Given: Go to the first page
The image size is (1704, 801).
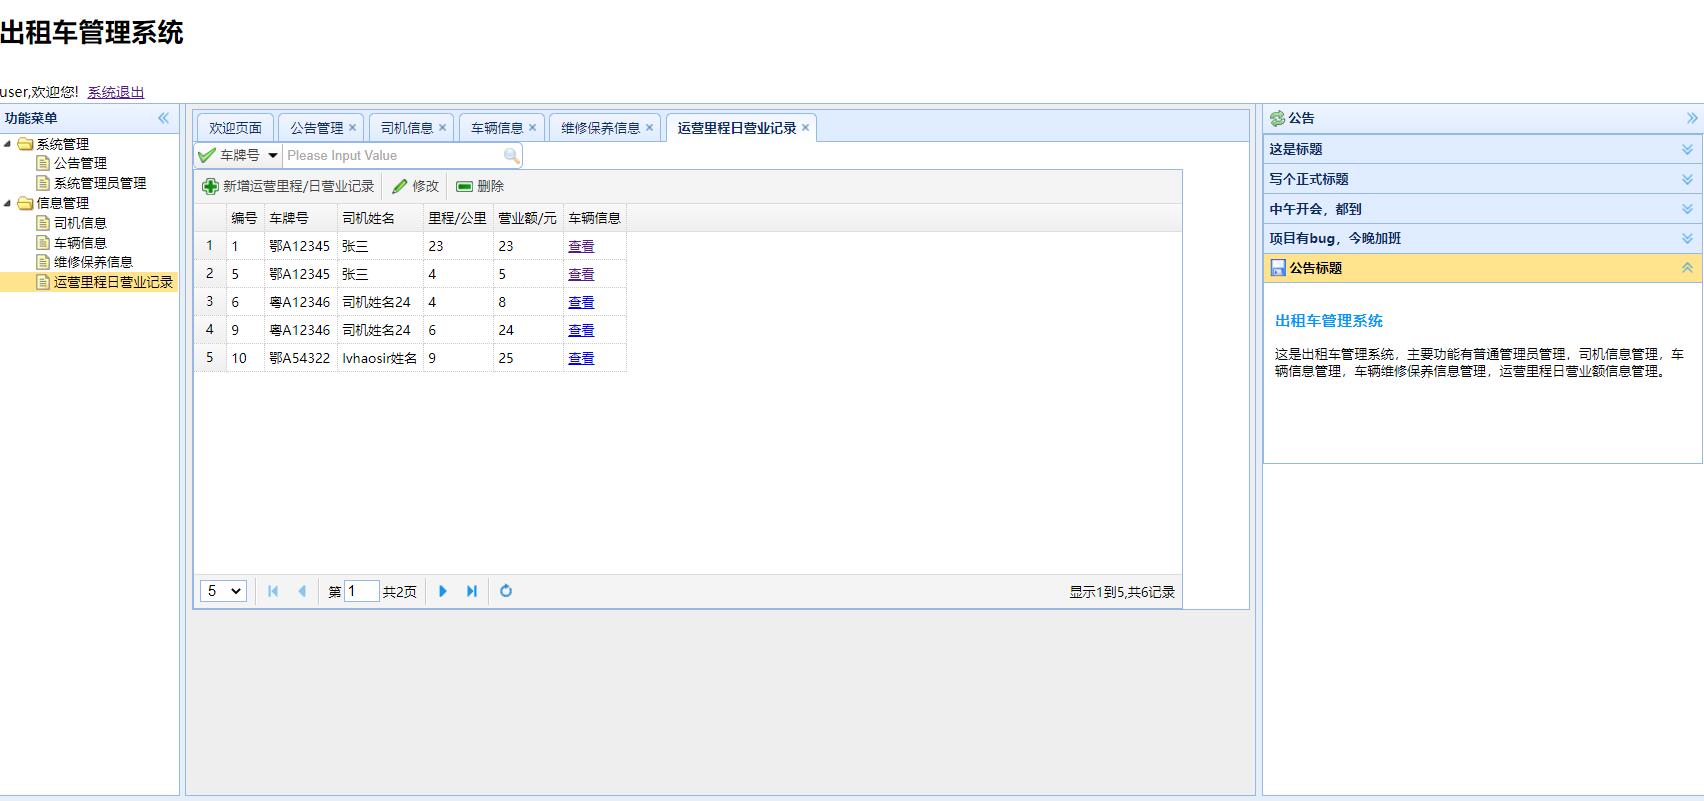Looking at the screenshot, I should click(x=273, y=591).
